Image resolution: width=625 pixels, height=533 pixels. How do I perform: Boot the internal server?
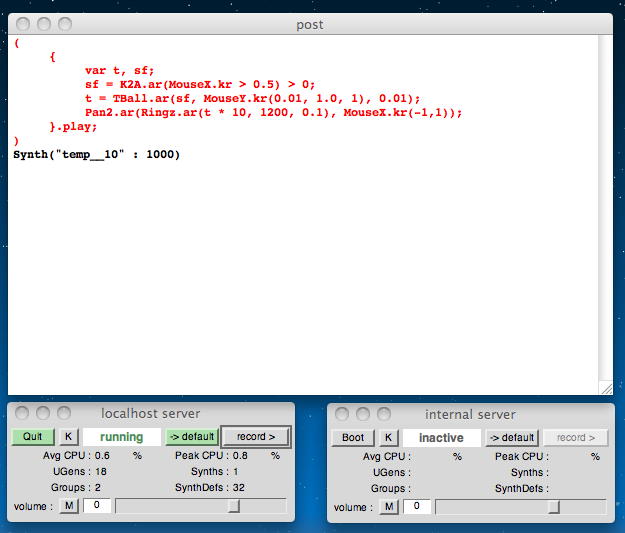pyautogui.click(x=353, y=438)
